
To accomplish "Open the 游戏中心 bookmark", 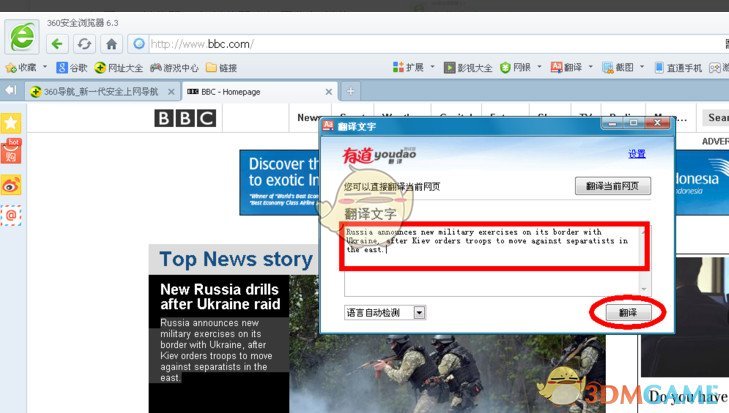I will [x=174, y=68].
